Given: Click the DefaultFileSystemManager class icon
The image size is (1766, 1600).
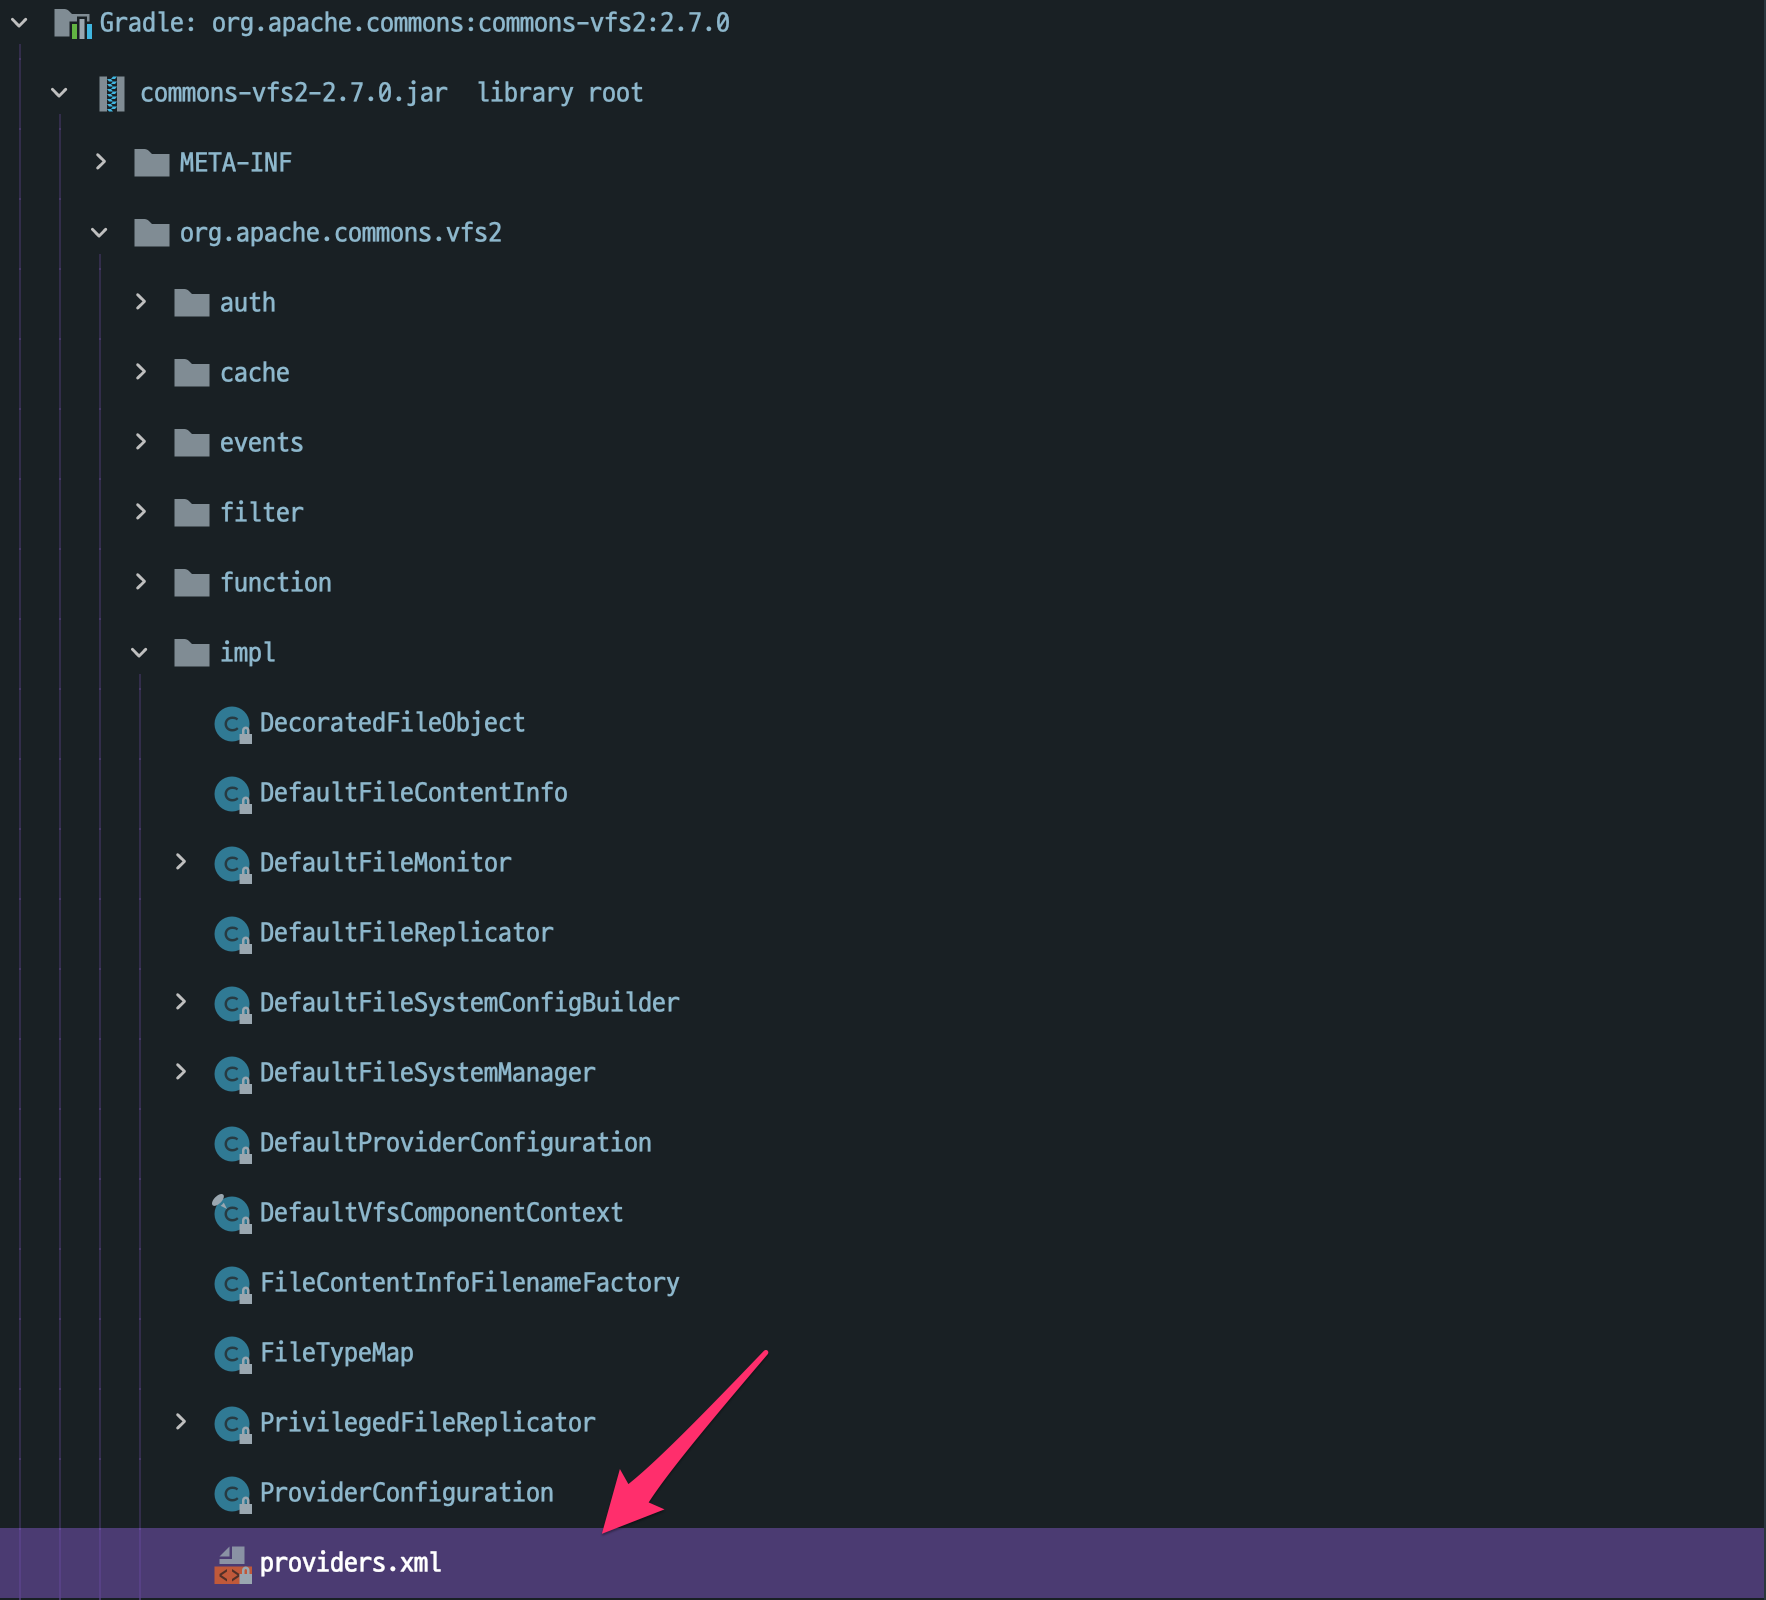Looking at the screenshot, I should click(232, 1074).
